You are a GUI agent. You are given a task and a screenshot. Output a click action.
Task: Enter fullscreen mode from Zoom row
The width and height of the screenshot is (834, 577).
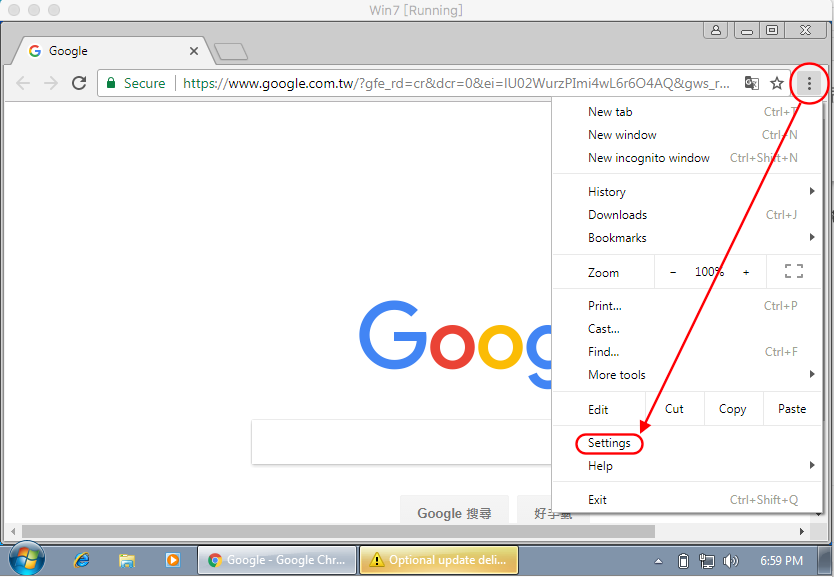(794, 271)
